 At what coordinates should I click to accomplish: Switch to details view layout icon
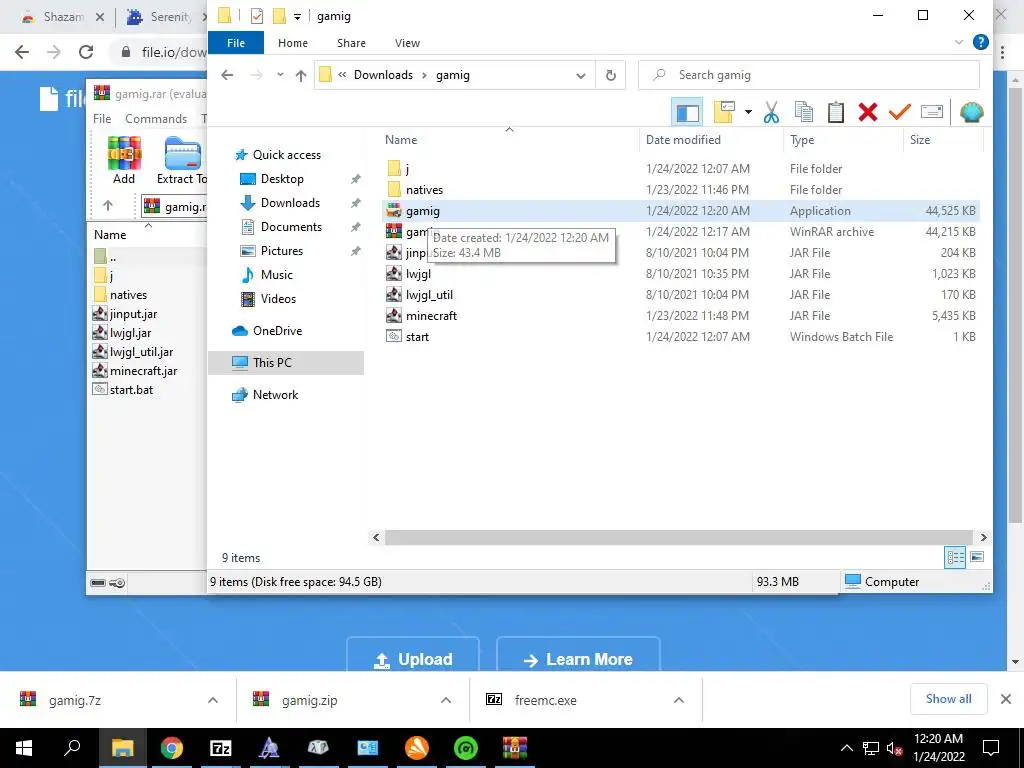click(955, 558)
